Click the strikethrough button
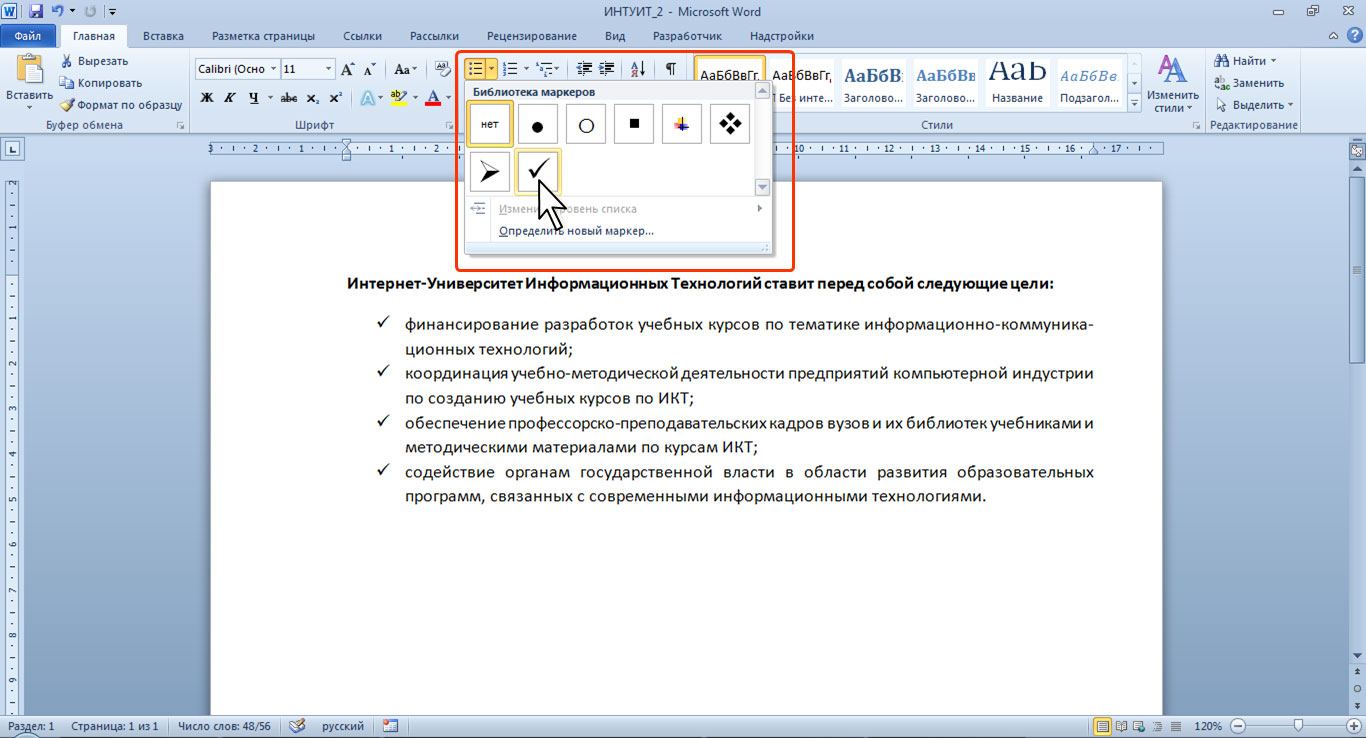 coord(289,98)
